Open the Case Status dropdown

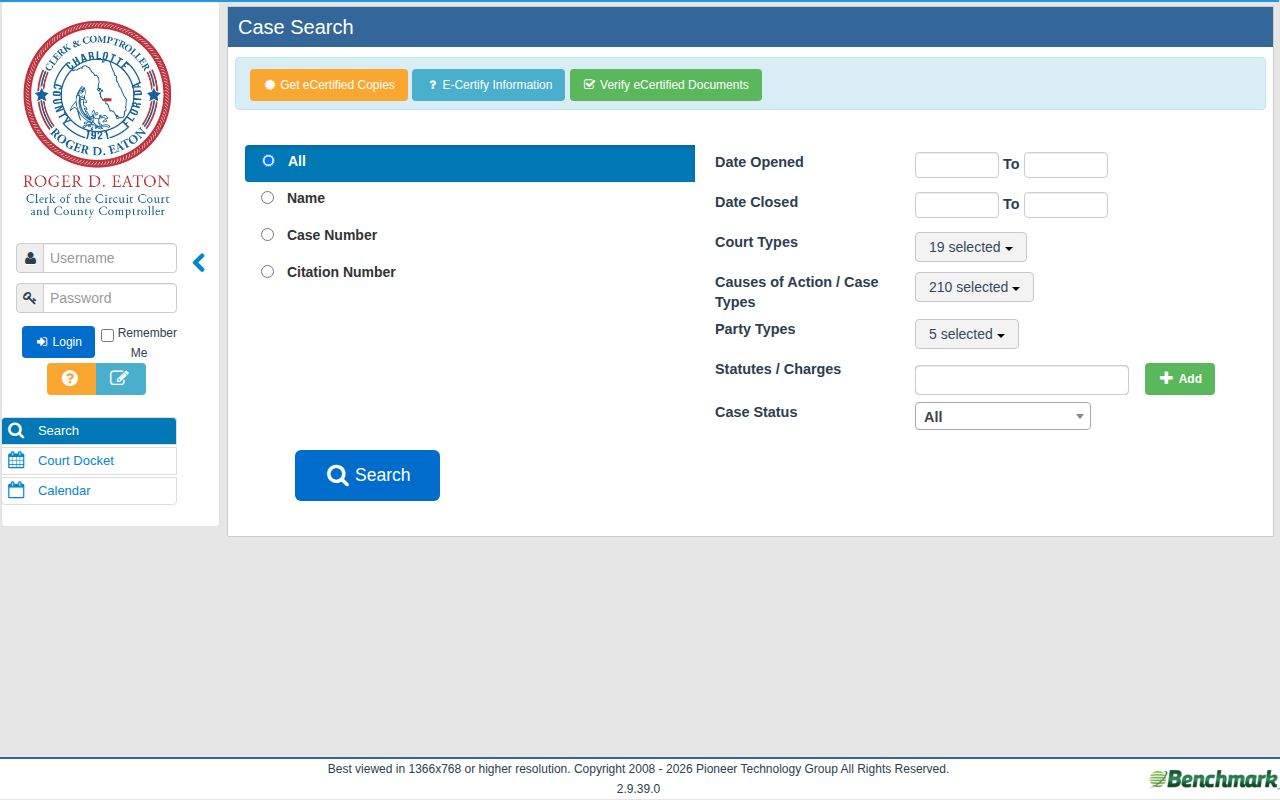click(1003, 416)
